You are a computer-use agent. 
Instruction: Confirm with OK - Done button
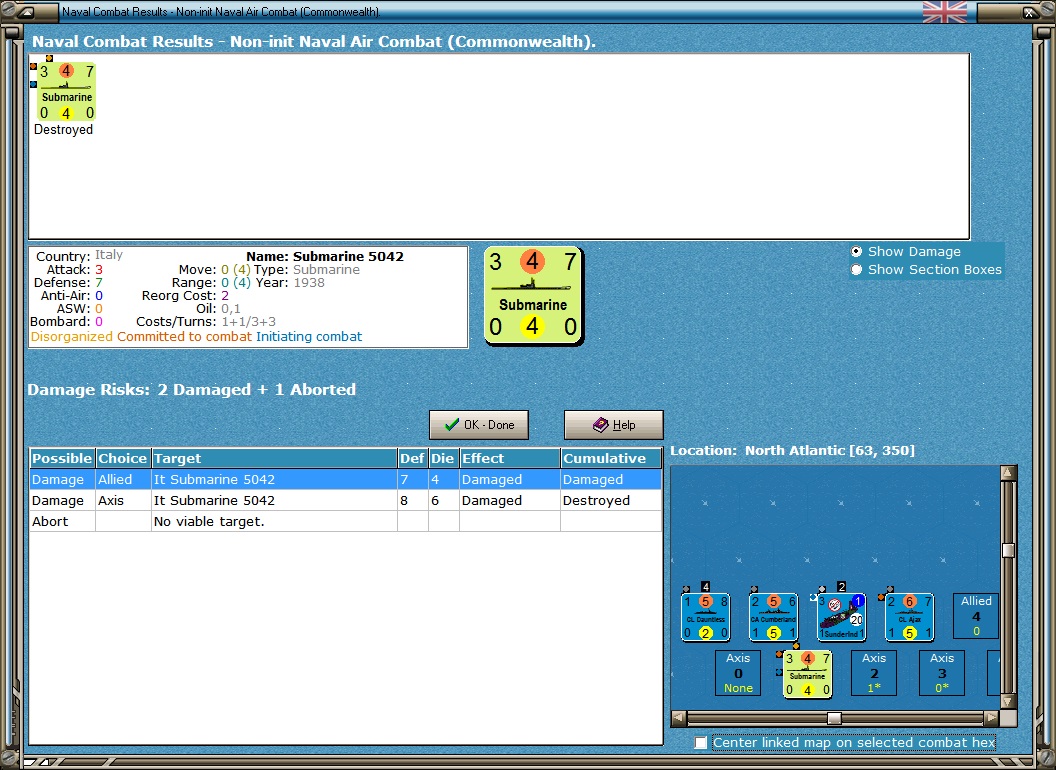[479, 424]
